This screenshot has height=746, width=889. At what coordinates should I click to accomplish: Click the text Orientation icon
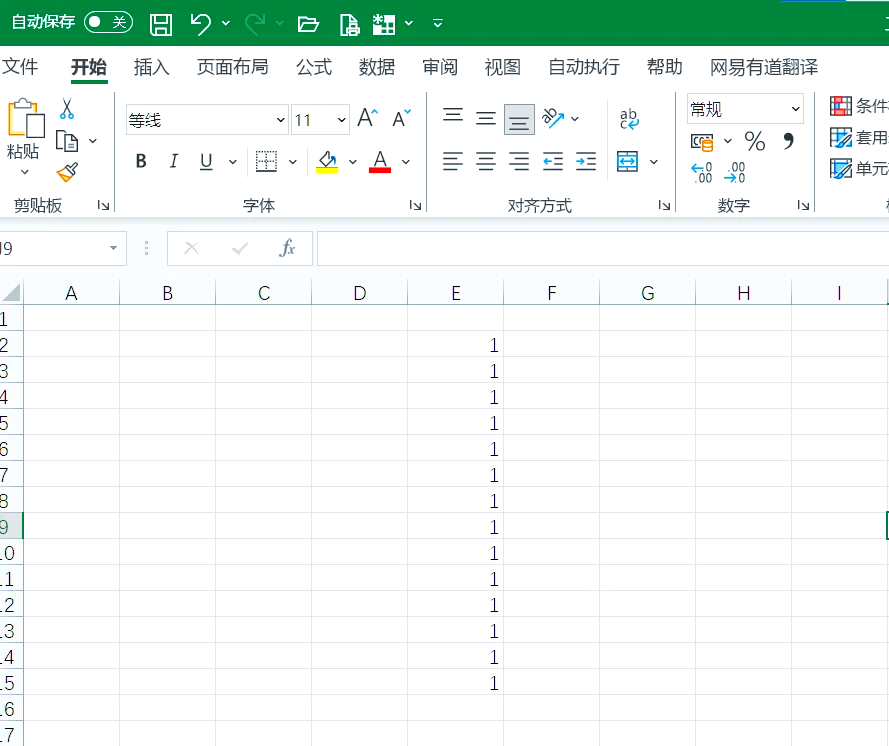coord(553,118)
